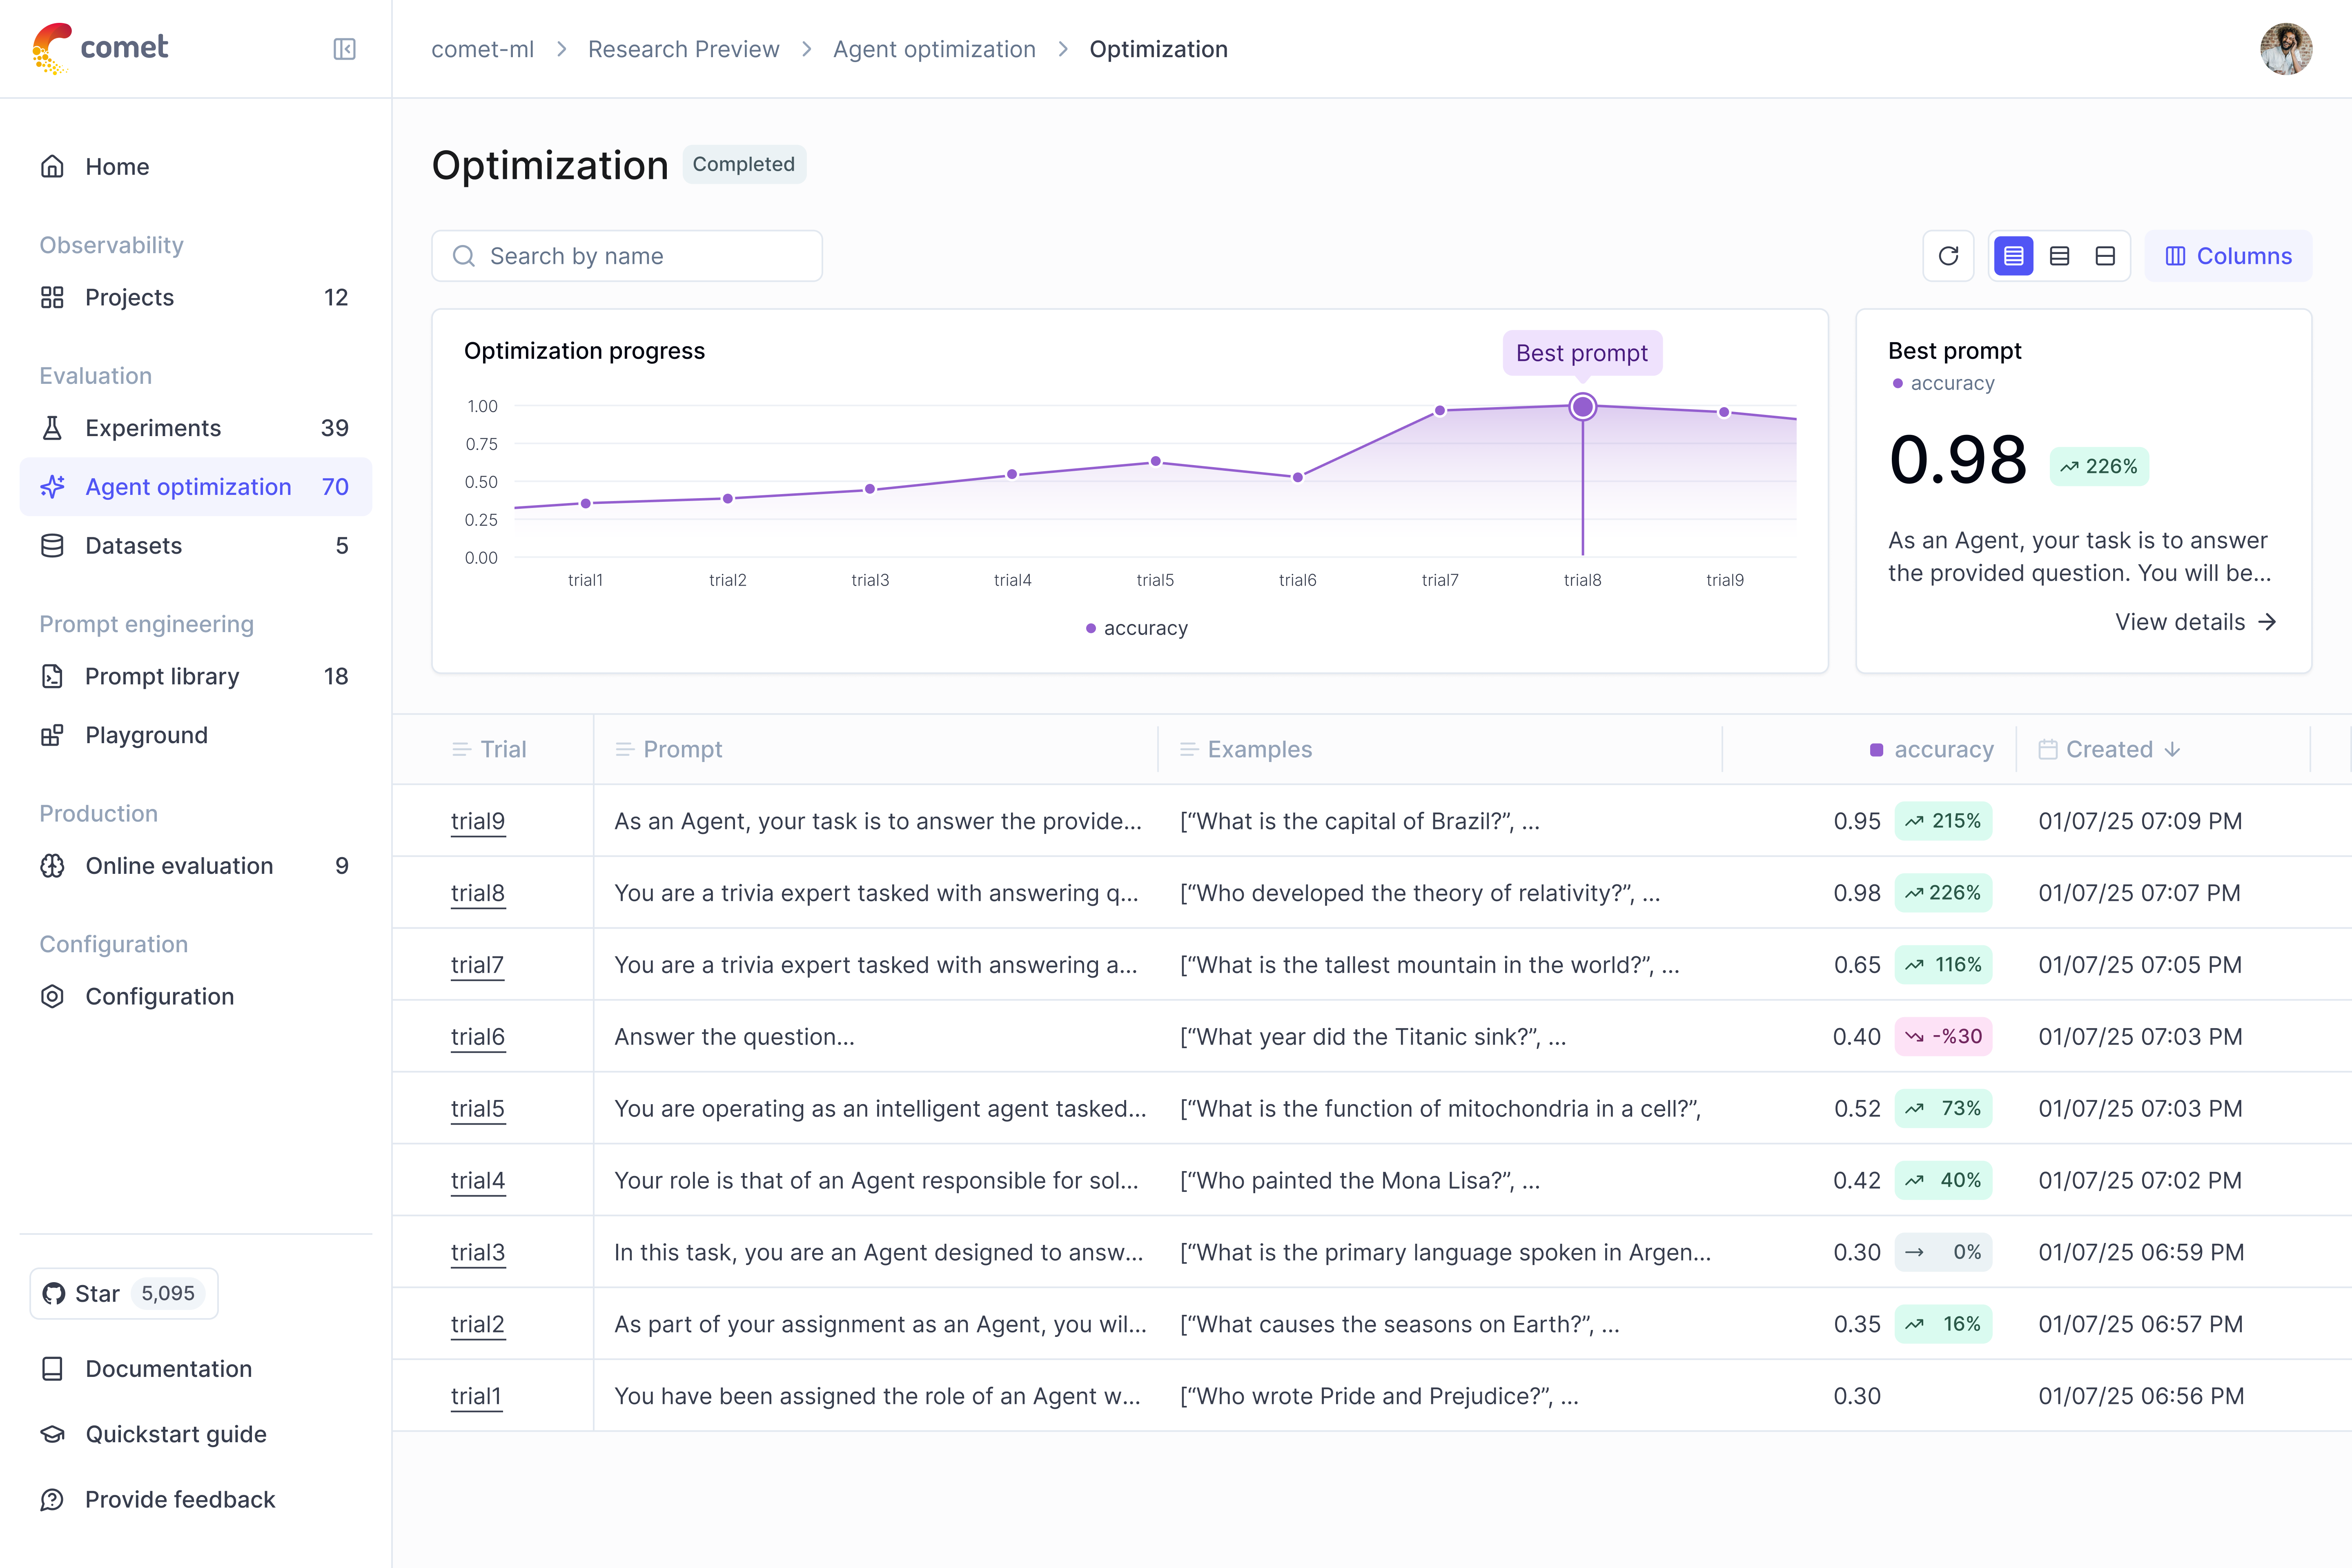Open the Columns selector
Viewport: 2352px width, 1568px height.
coord(2228,256)
